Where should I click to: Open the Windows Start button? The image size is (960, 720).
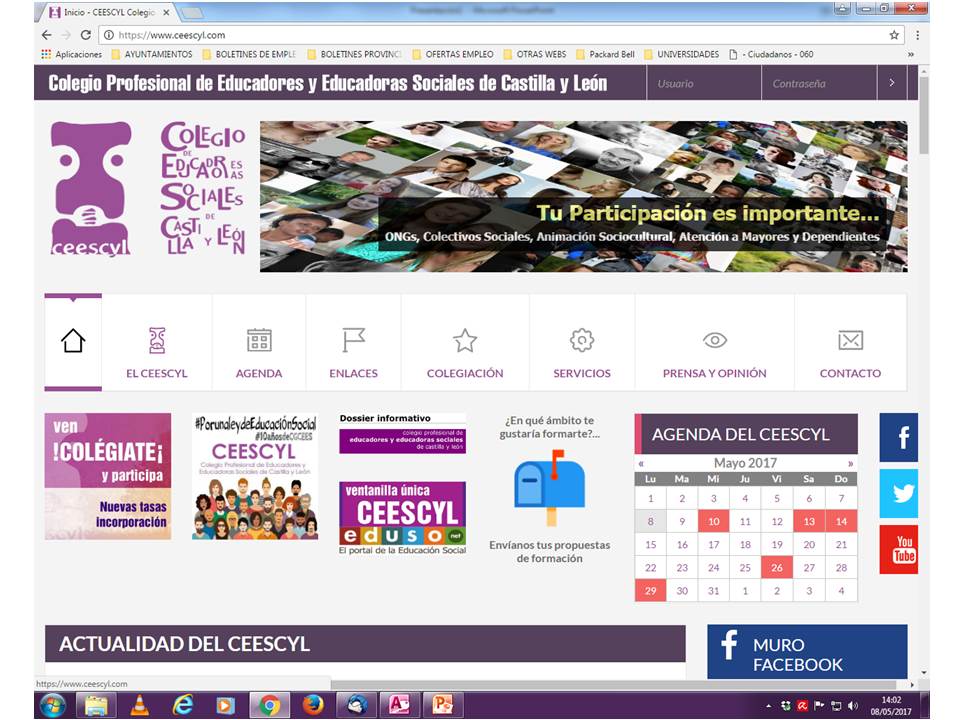53,706
